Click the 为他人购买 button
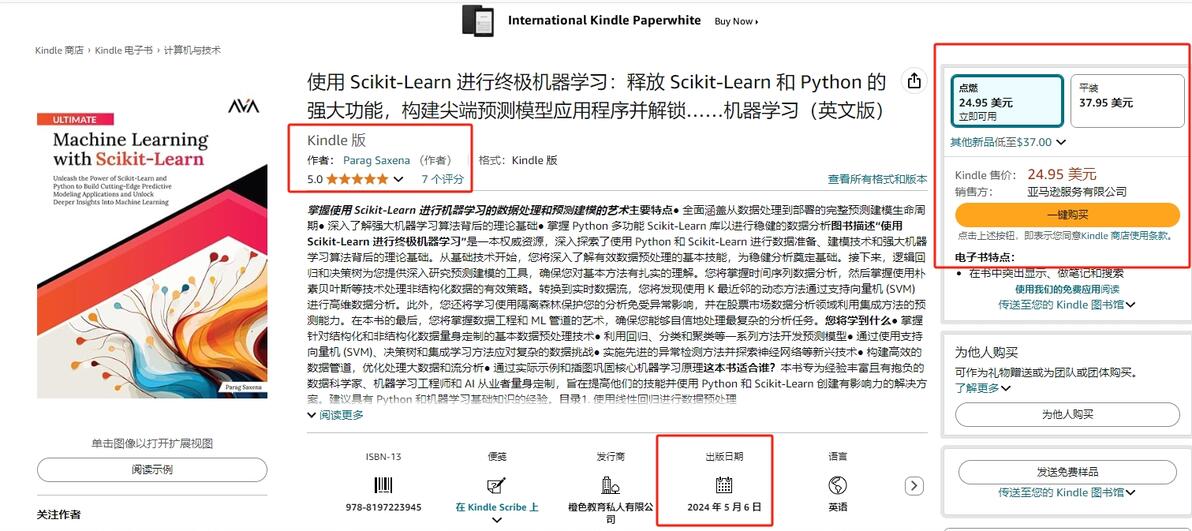 [1067, 415]
